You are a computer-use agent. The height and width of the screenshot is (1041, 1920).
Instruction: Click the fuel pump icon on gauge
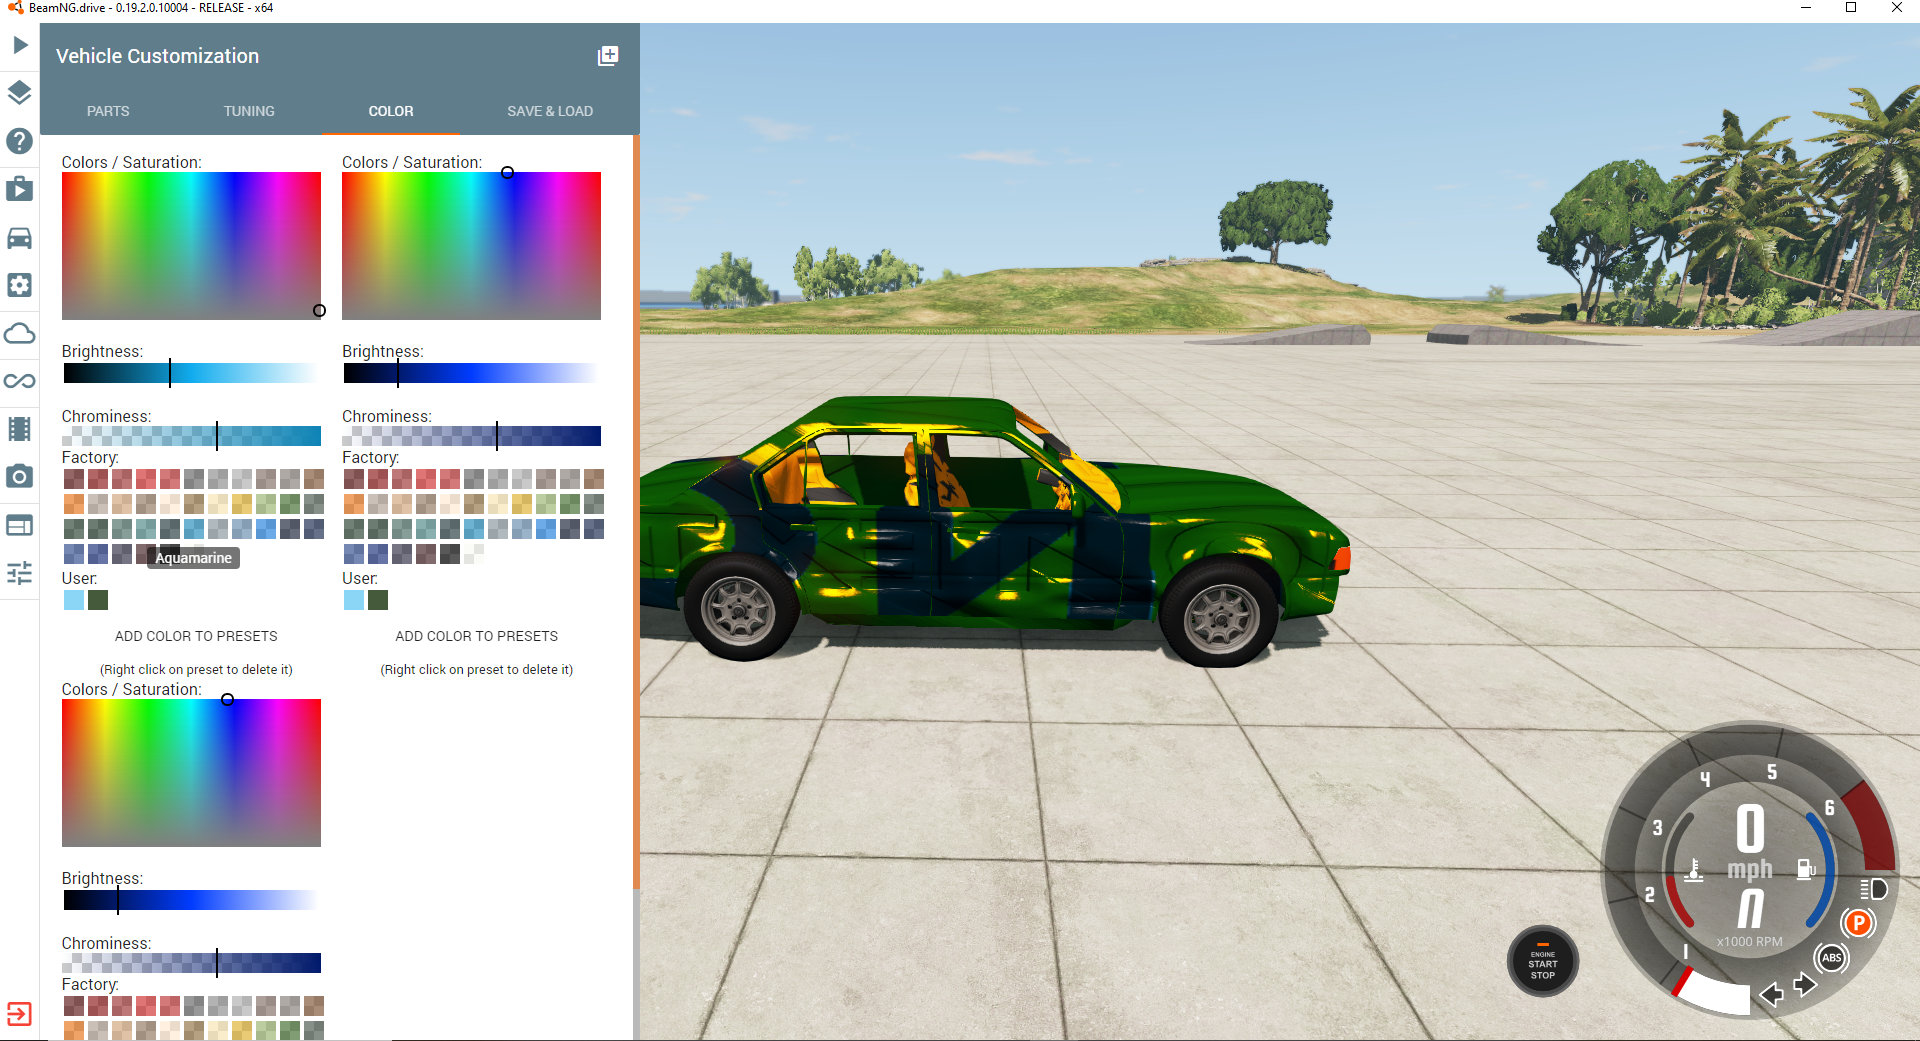pos(1806,869)
